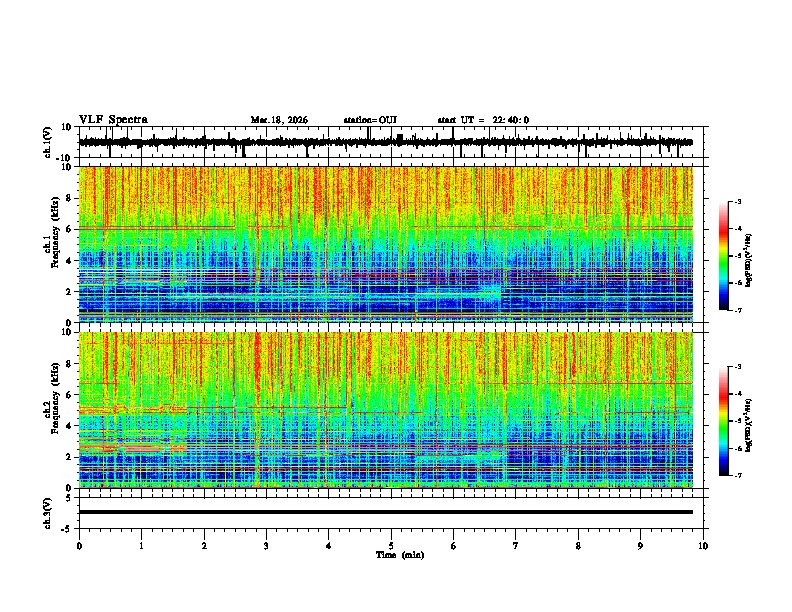Click the 'station=OUI' label
The width and height of the screenshot is (792, 612).
tap(370, 120)
